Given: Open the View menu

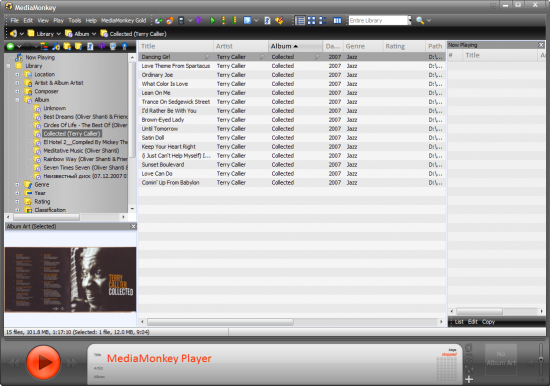Looking at the screenshot, I should 43,21.
